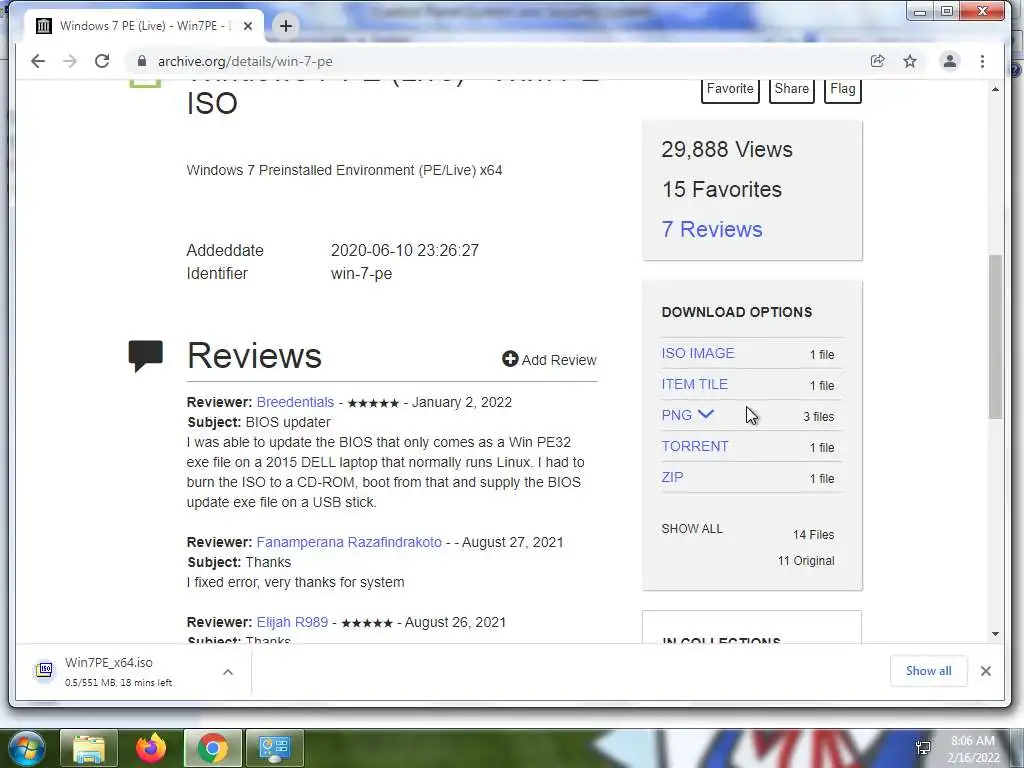Click the 14 Files text
Screen dimensions: 1024x768
click(x=813, y=535)
